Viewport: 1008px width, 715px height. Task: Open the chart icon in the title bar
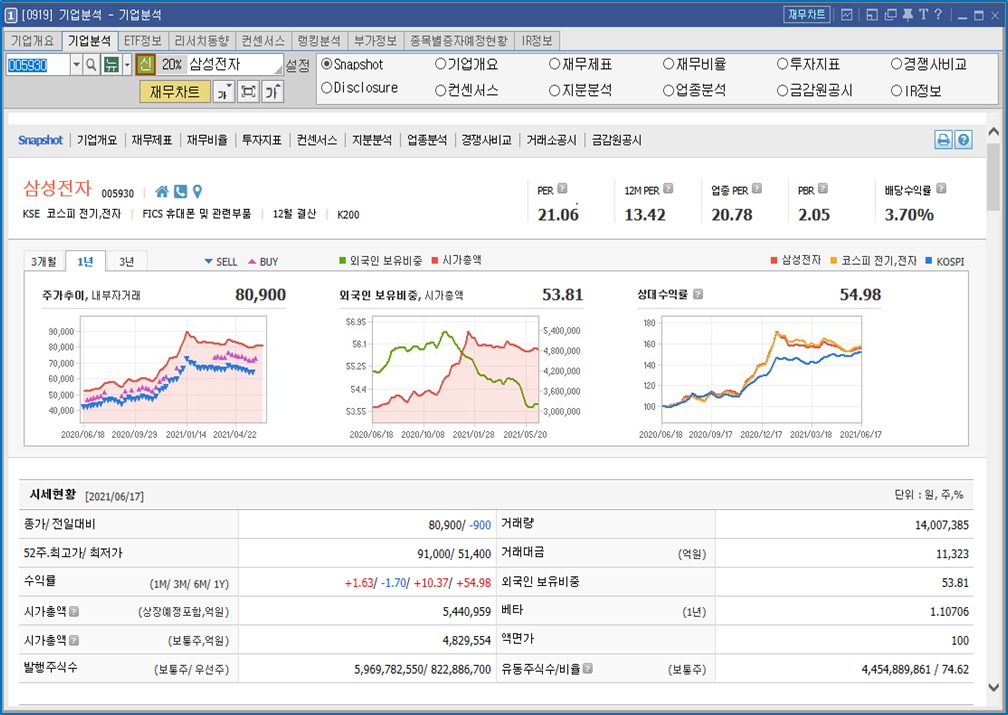(x=847, y=15)
